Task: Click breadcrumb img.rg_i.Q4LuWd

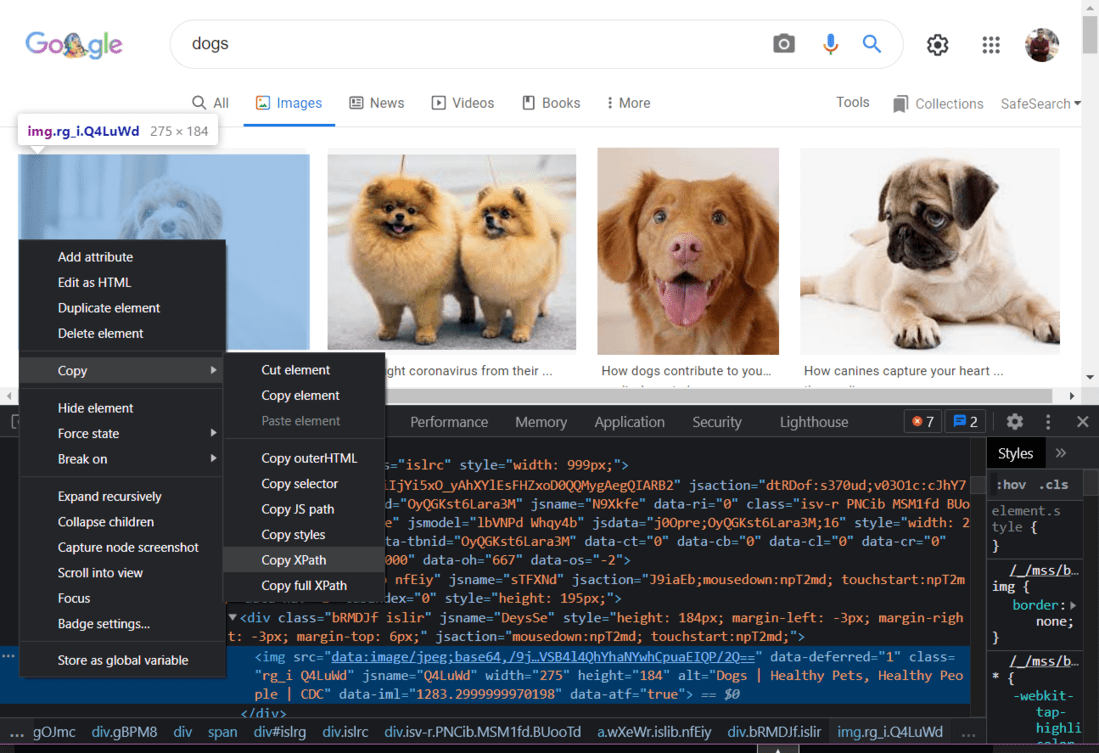Action: click(889, 732)
